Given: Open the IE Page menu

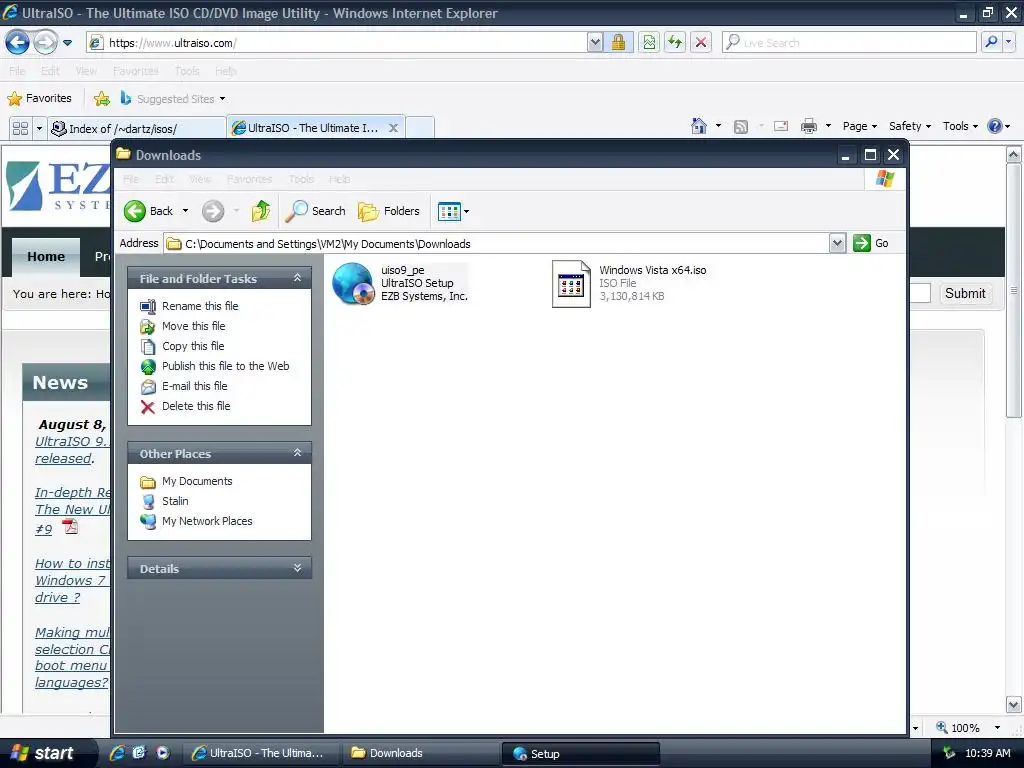Looking at the screenshot, I should [859, 126].
